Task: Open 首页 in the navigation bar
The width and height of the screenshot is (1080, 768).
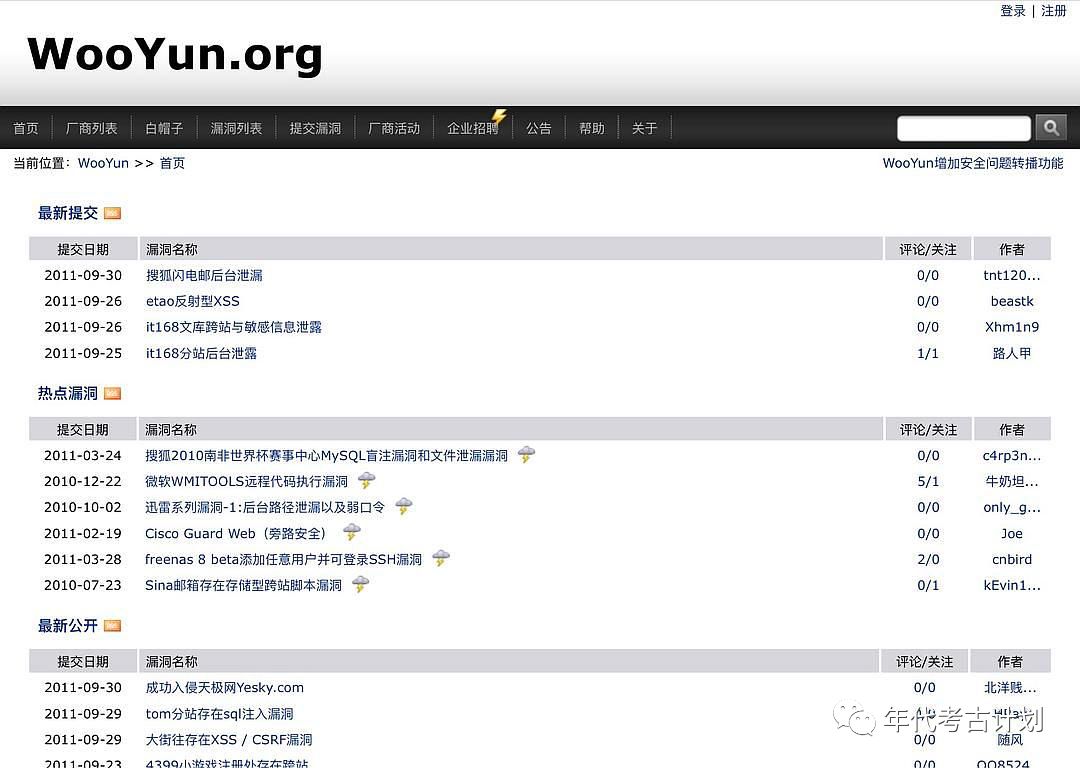Action: coord(26,128)
